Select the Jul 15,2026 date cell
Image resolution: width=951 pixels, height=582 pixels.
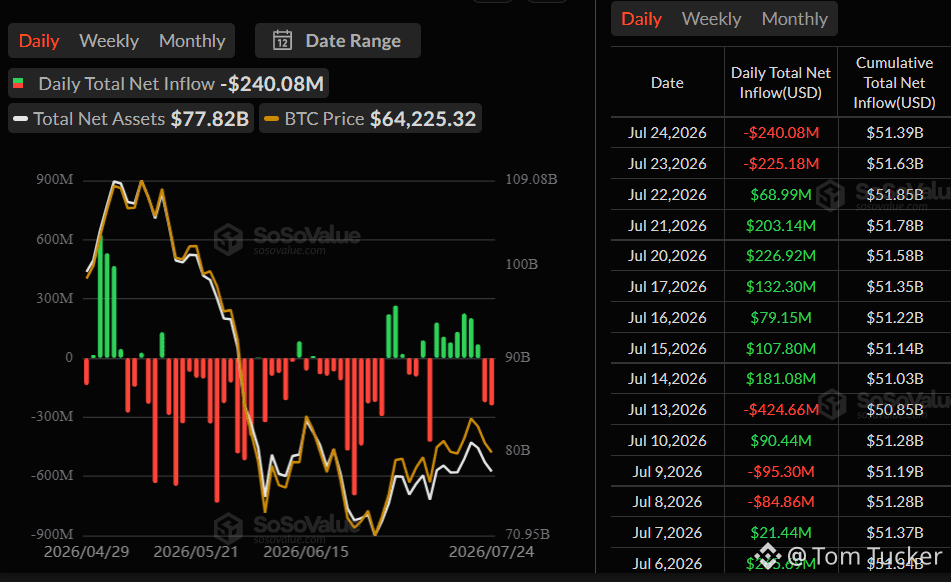point(667,349)
